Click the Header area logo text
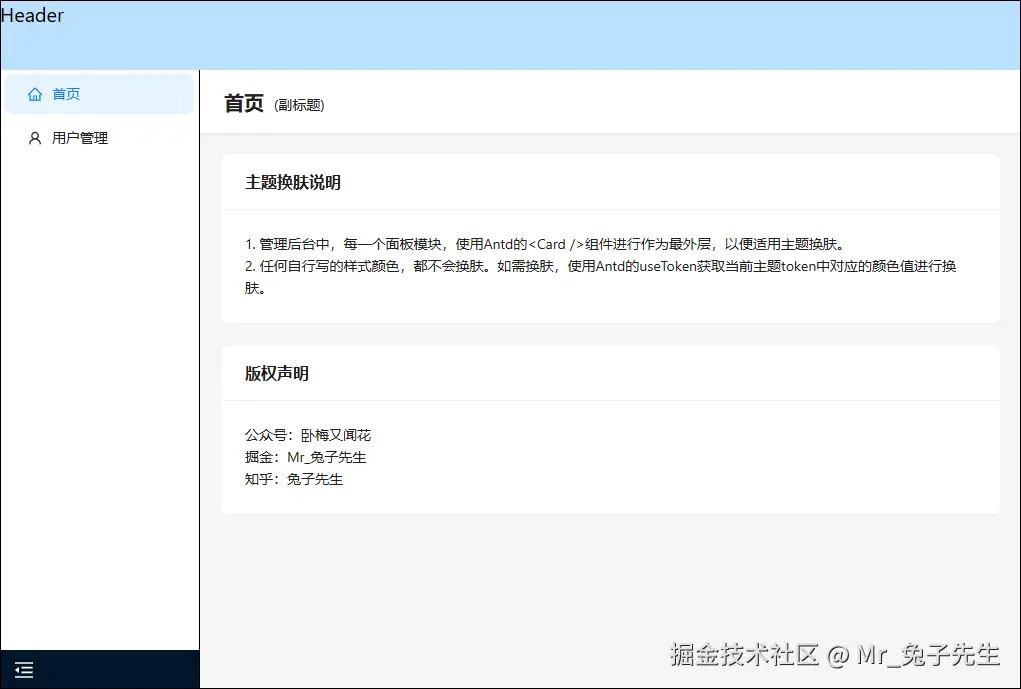 33,15
